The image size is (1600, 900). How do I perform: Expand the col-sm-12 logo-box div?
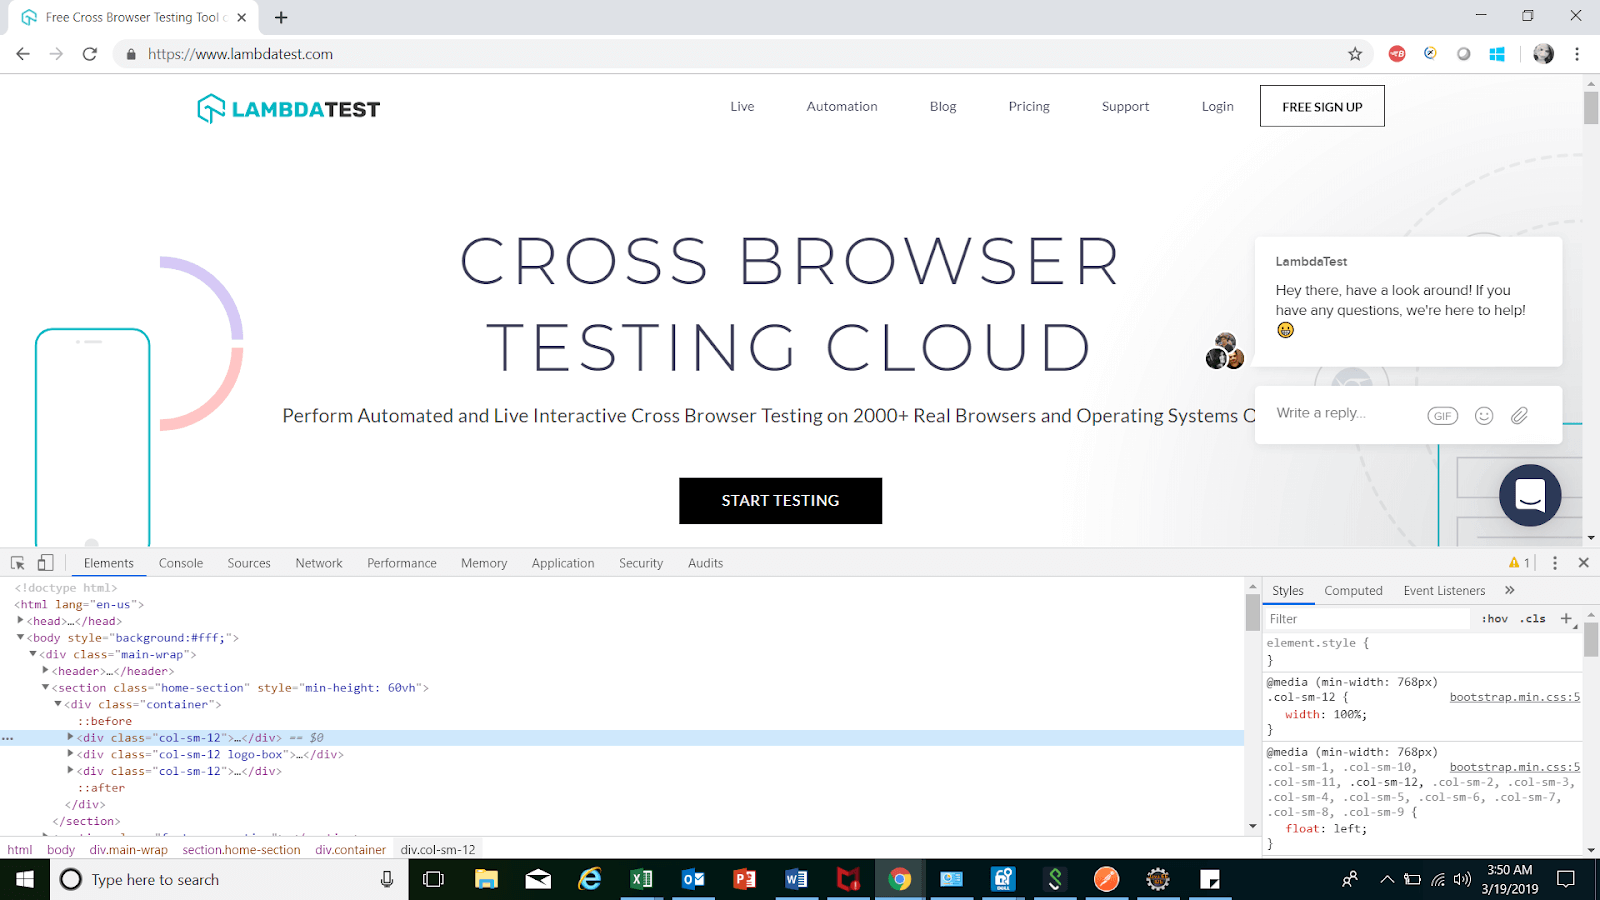point(71,754)
